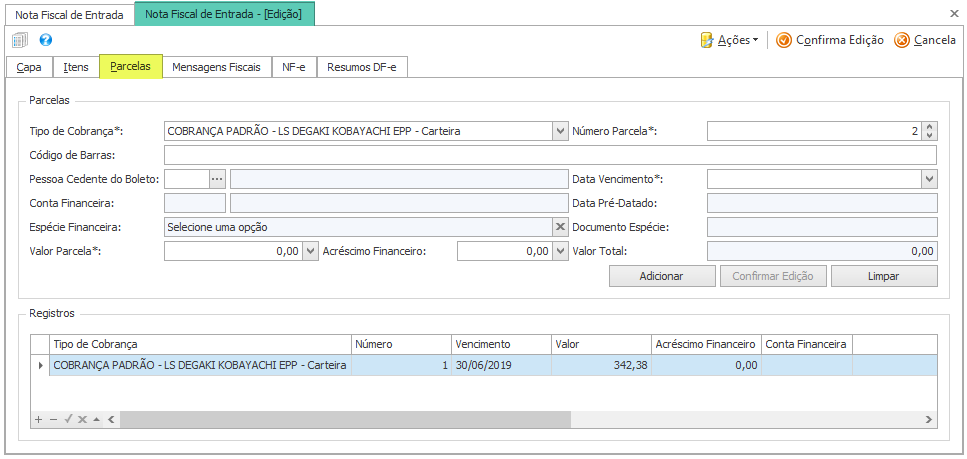Viewport: 967px width, 459px height.
Task: Open the Ações menu
Action: tap(729, 40)
